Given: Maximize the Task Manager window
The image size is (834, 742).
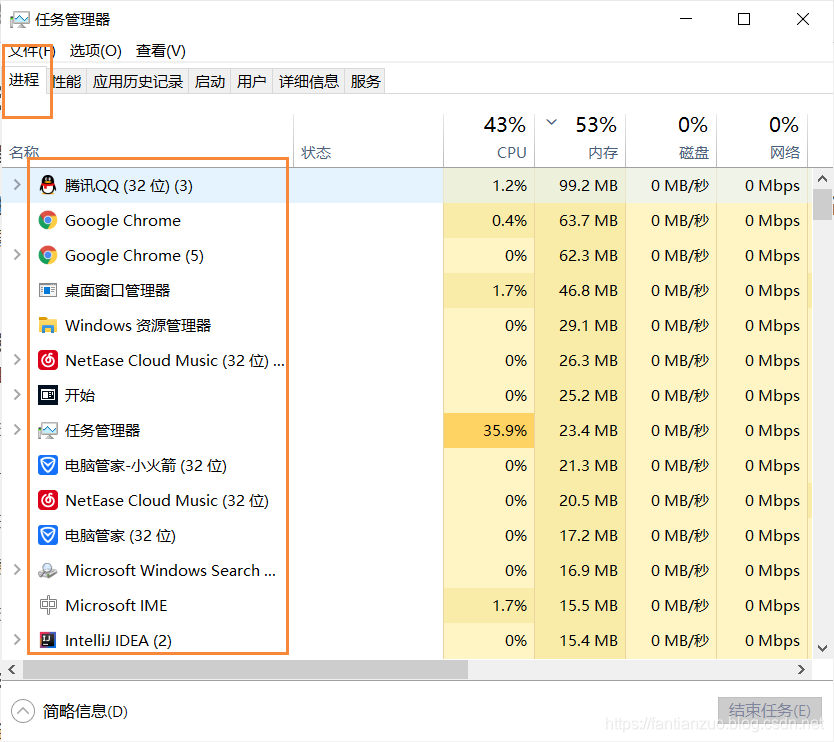Looking at the screenshot, I should click(x=744, y=19).
